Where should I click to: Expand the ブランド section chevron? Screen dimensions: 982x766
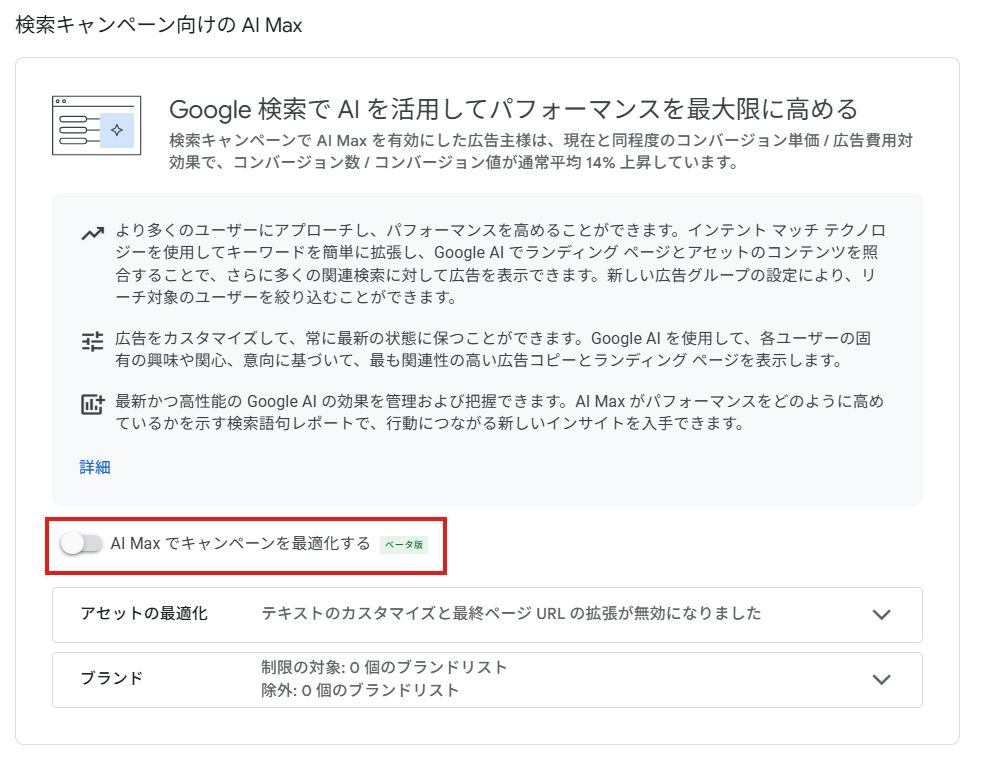pyautogui.click(x=882, y=680)
